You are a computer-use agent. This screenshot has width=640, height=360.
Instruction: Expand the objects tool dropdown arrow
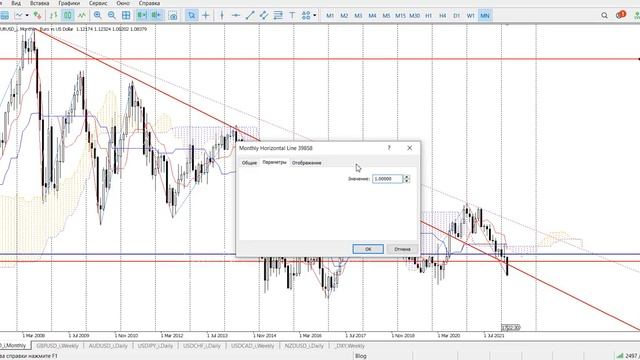(x=315, y=16)
